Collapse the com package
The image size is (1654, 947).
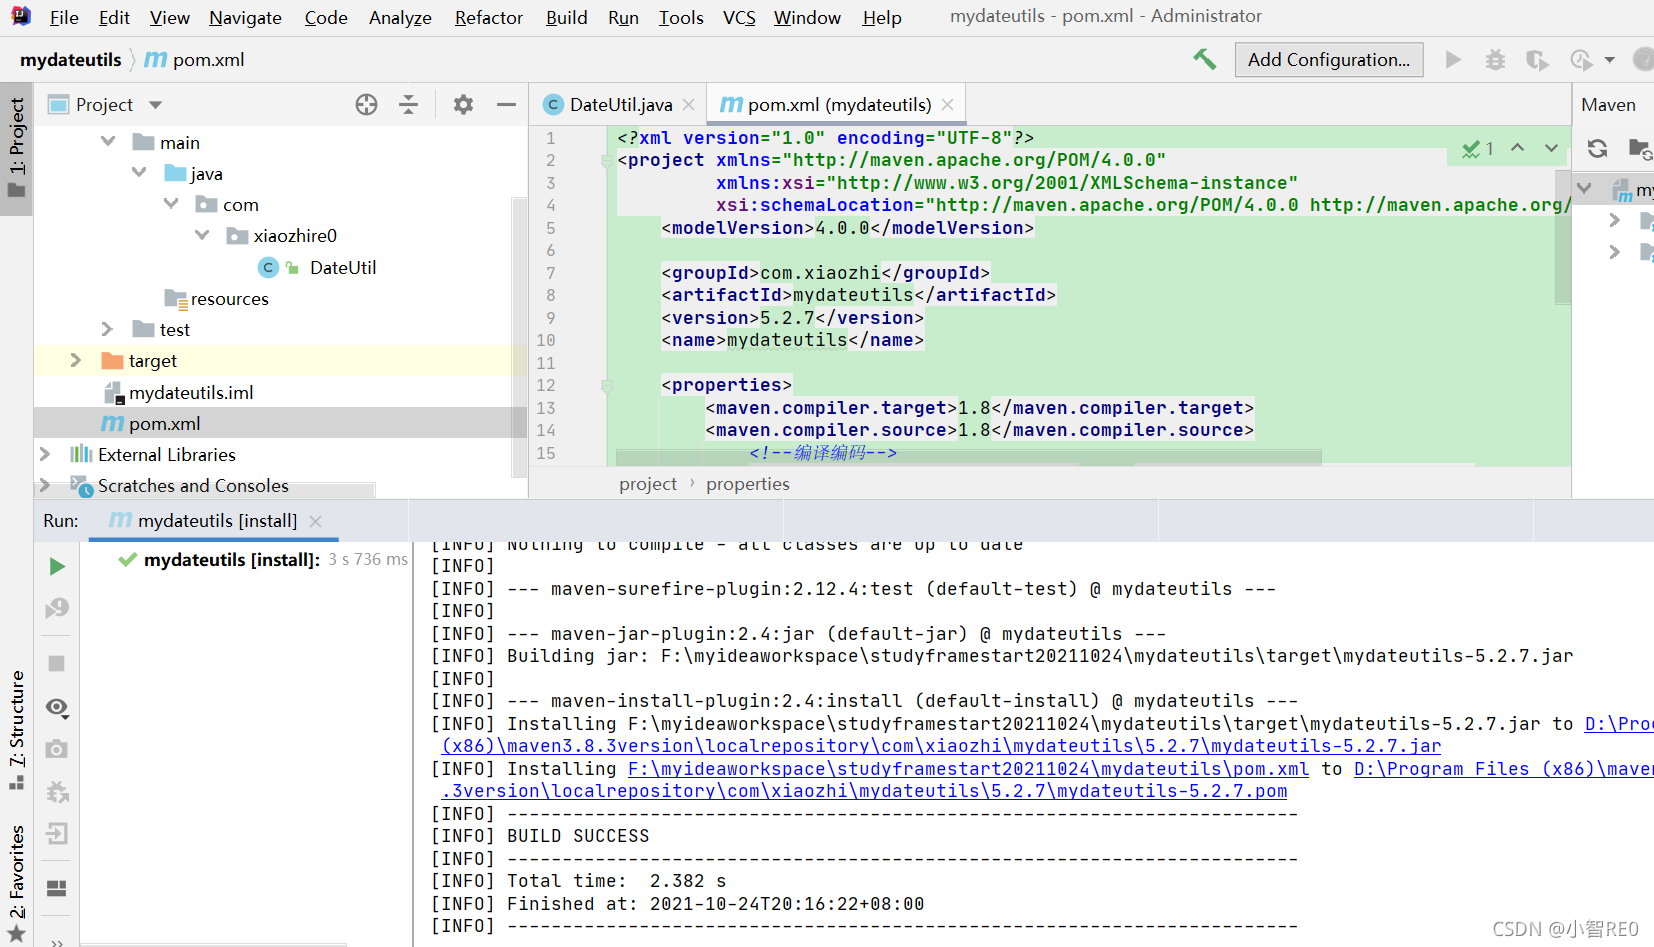click(171, 204)
